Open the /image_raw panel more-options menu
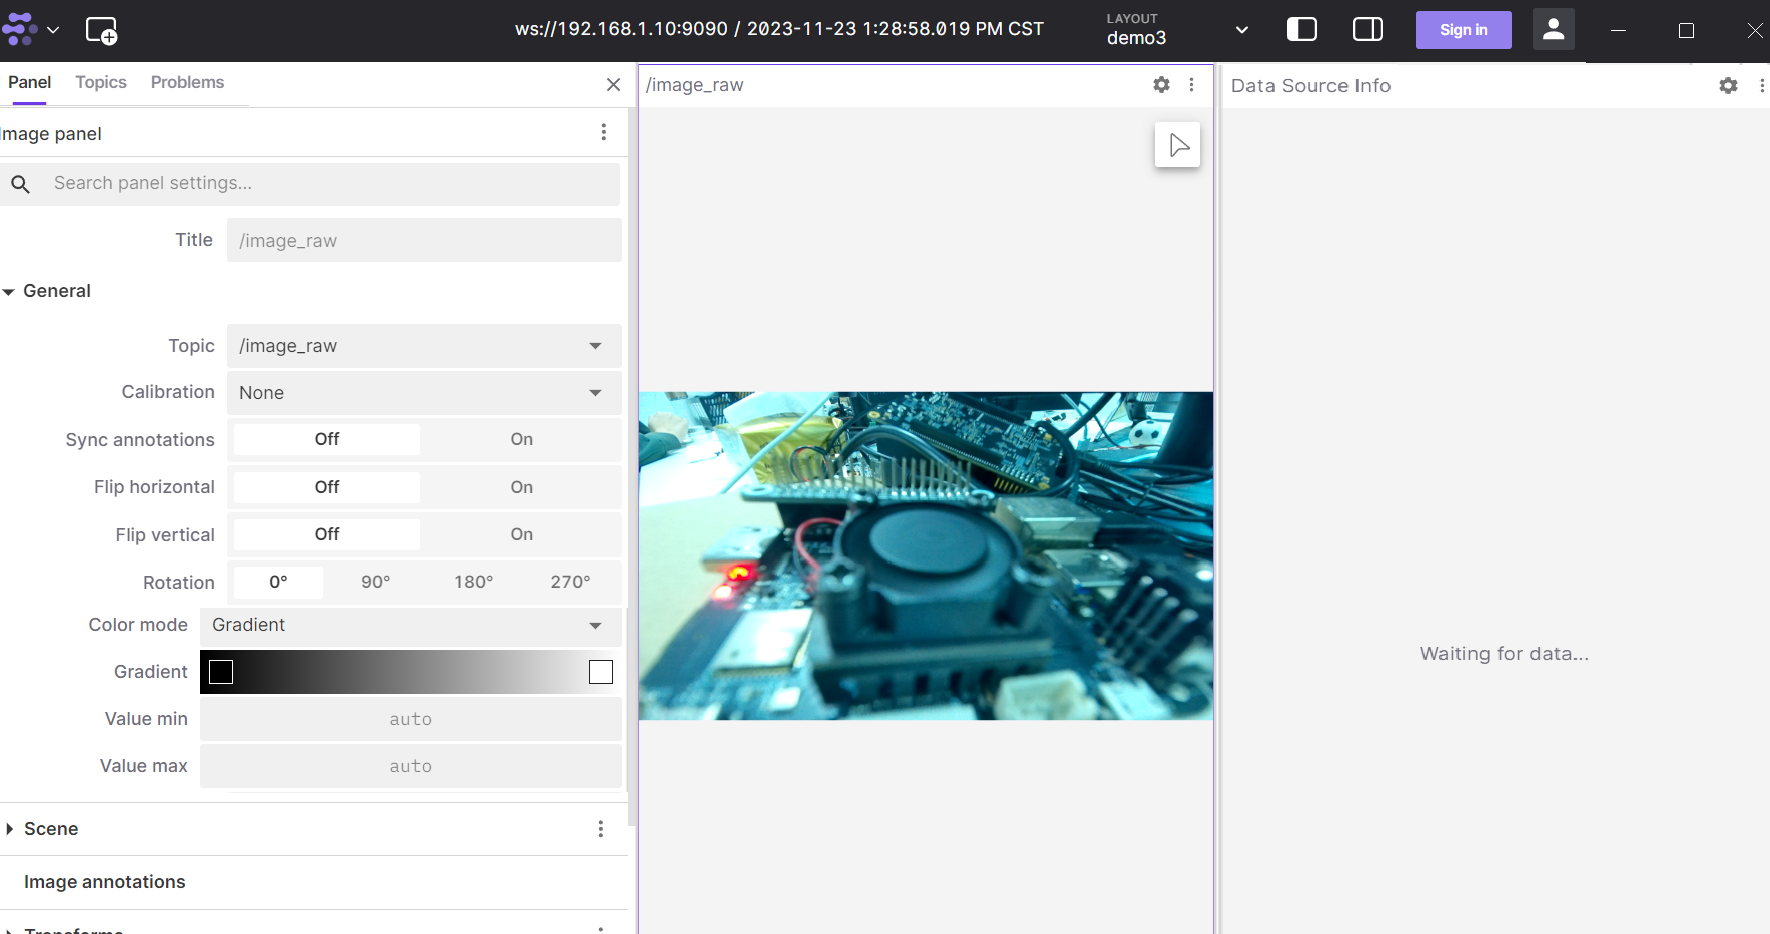 pyautogui.click(x=1191, y=85)
